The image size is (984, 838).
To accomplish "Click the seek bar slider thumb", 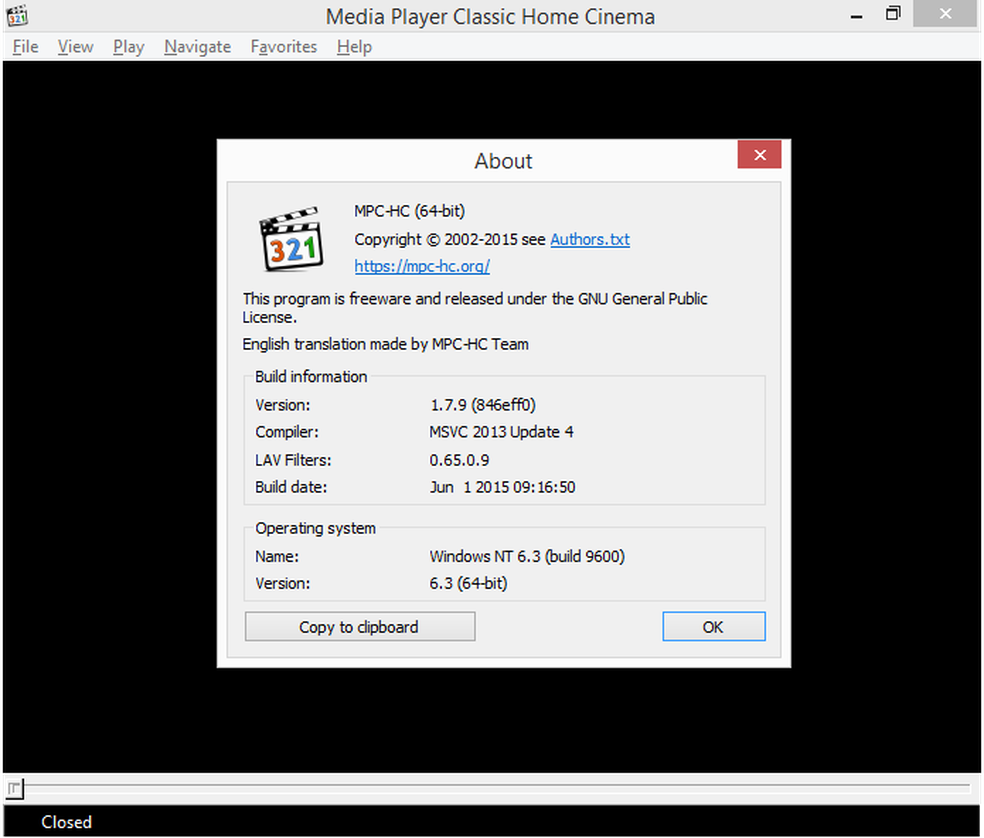I will click(x=14, y=788).
